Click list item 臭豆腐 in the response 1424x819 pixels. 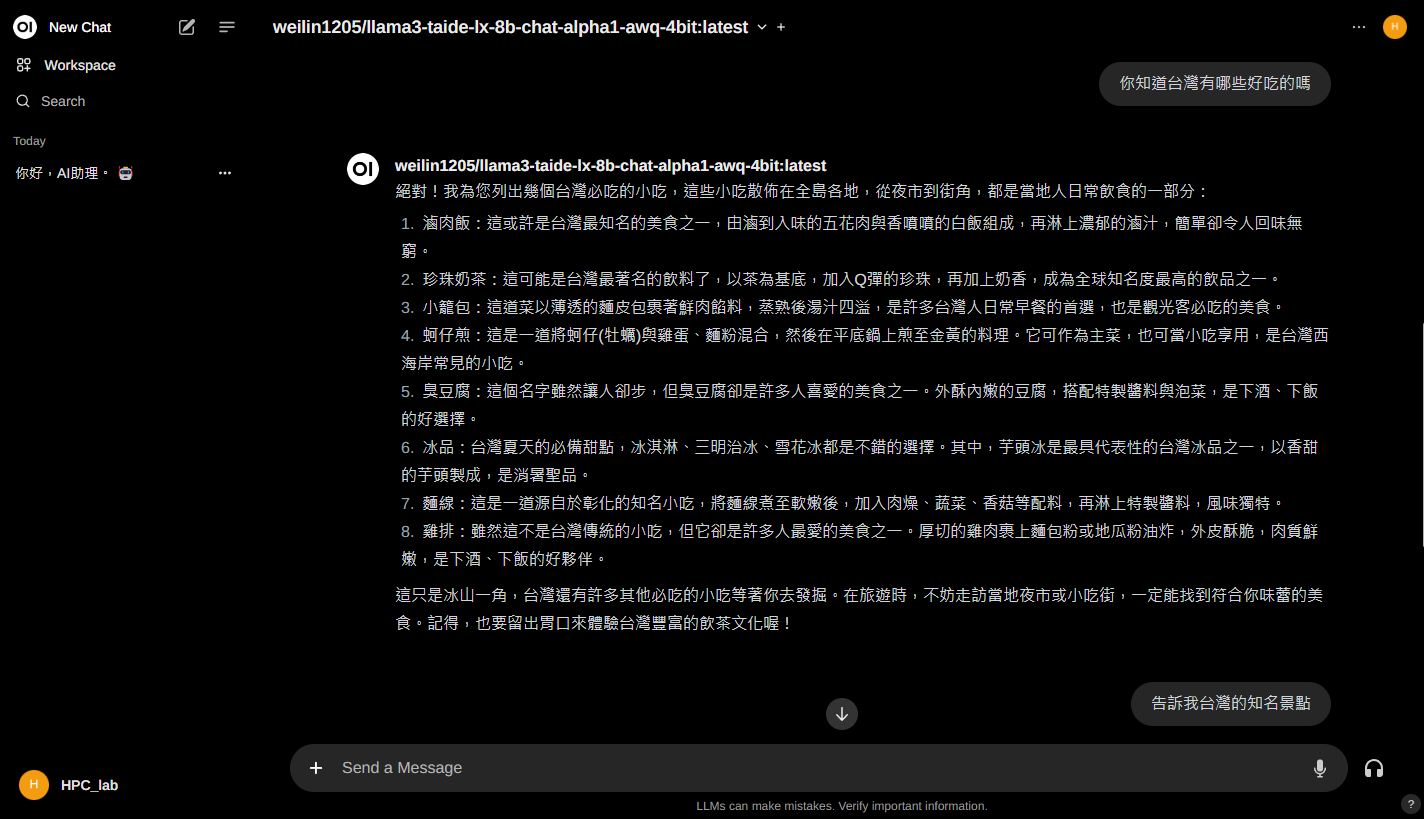(863, 405)
